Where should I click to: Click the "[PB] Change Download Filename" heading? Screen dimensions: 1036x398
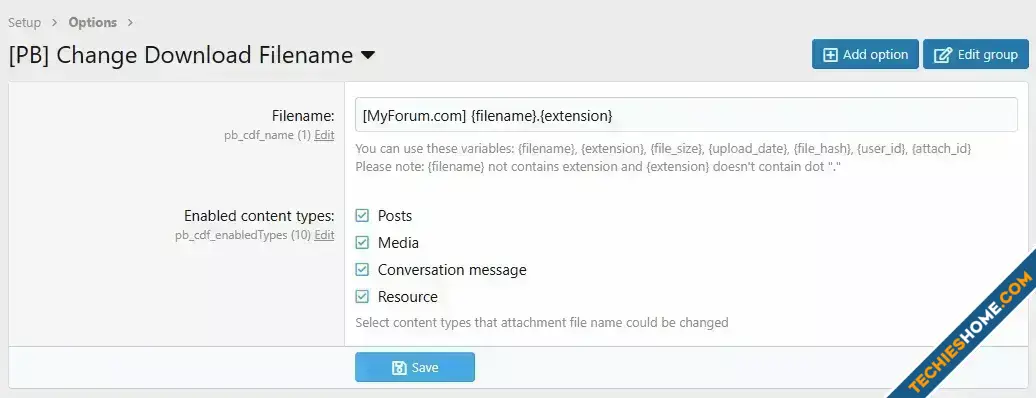coord(181,55)
